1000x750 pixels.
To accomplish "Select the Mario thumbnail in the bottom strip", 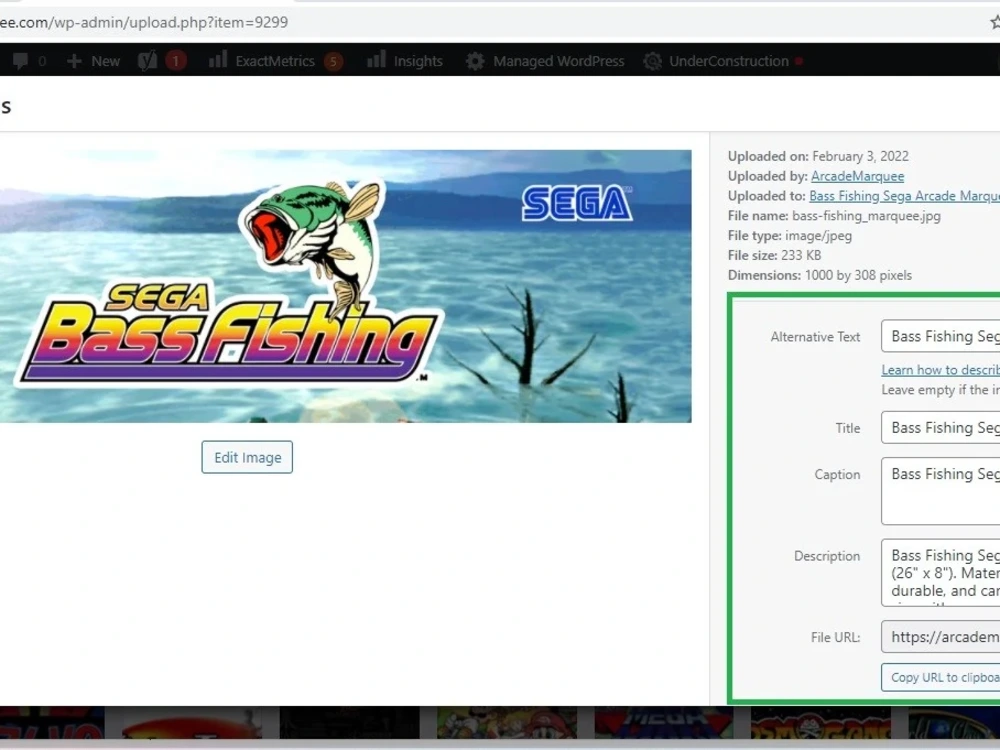I will (506, 722).
